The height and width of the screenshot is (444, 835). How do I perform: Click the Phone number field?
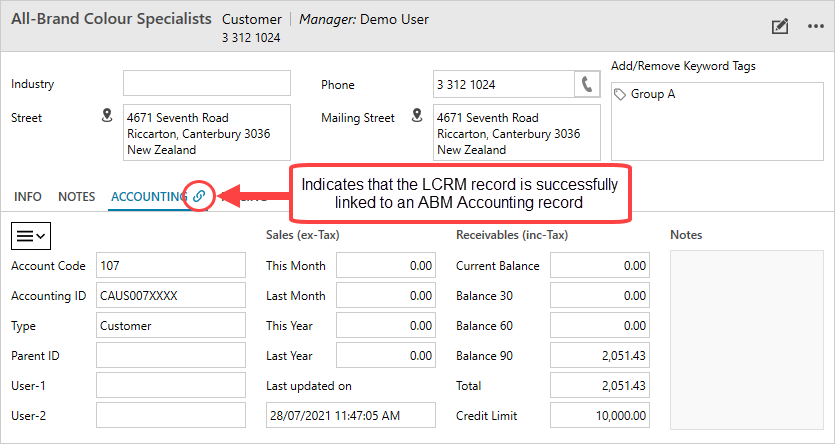click(502, 84)
